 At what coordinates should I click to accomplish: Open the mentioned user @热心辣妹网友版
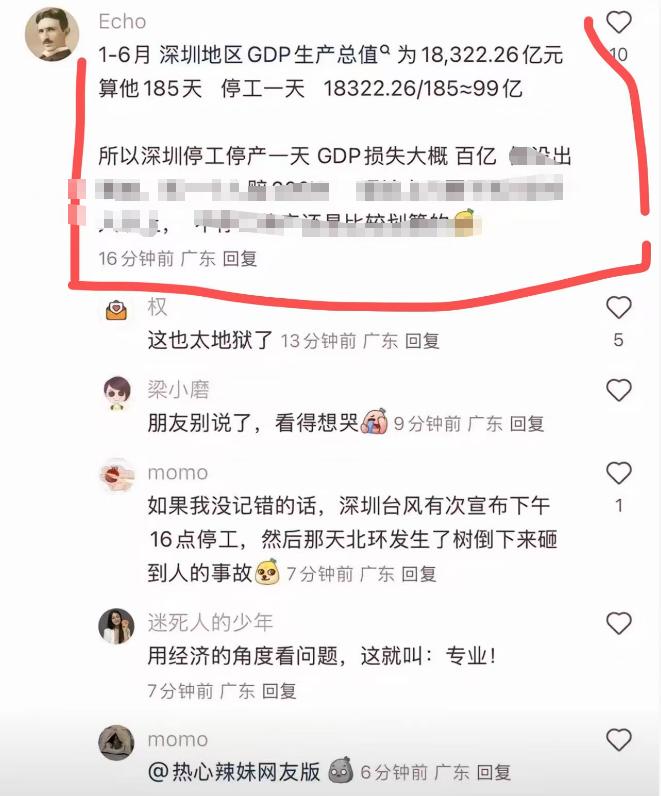(235, 772)
